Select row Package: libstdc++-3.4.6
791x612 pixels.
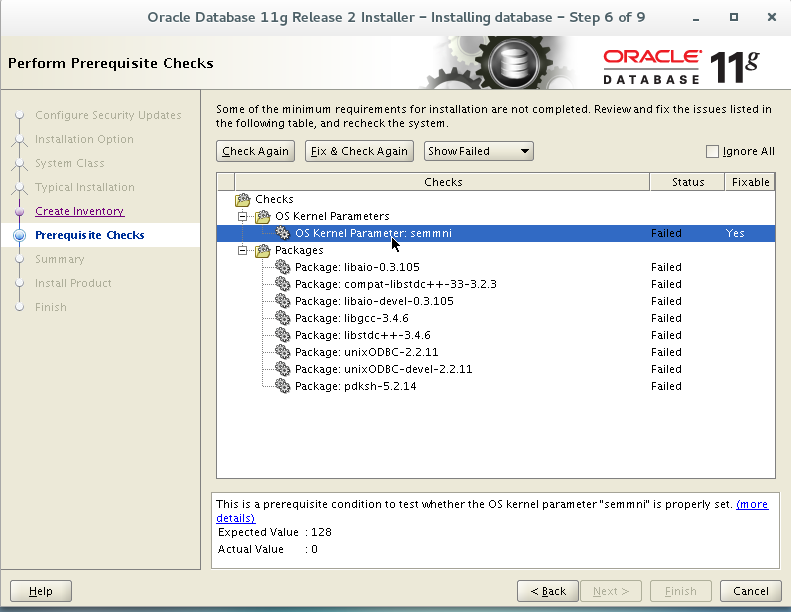(496, 335)
